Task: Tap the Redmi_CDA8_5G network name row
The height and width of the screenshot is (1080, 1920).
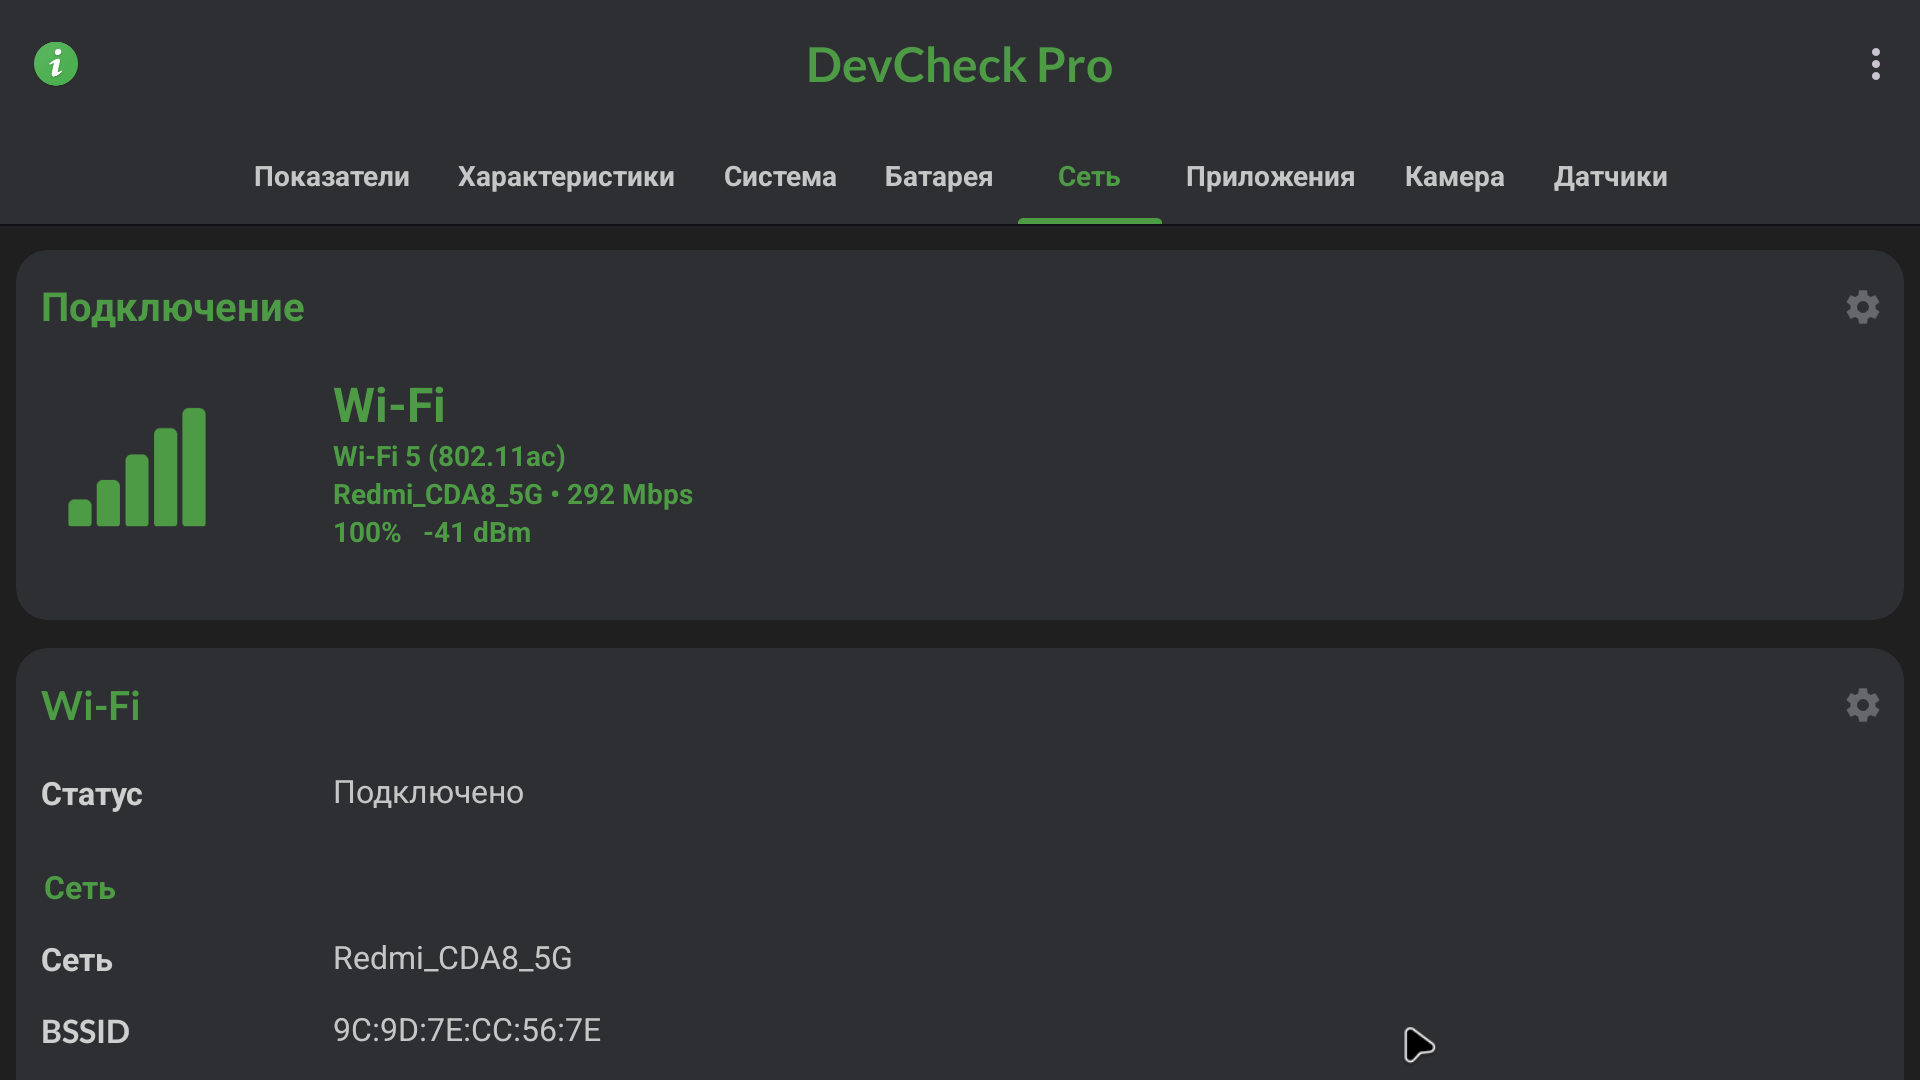Action: tap(452, 958)
